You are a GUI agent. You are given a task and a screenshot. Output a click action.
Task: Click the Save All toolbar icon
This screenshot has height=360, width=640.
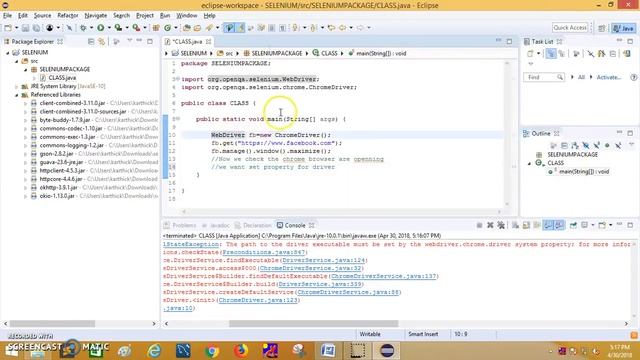click(x=36, y=28)
